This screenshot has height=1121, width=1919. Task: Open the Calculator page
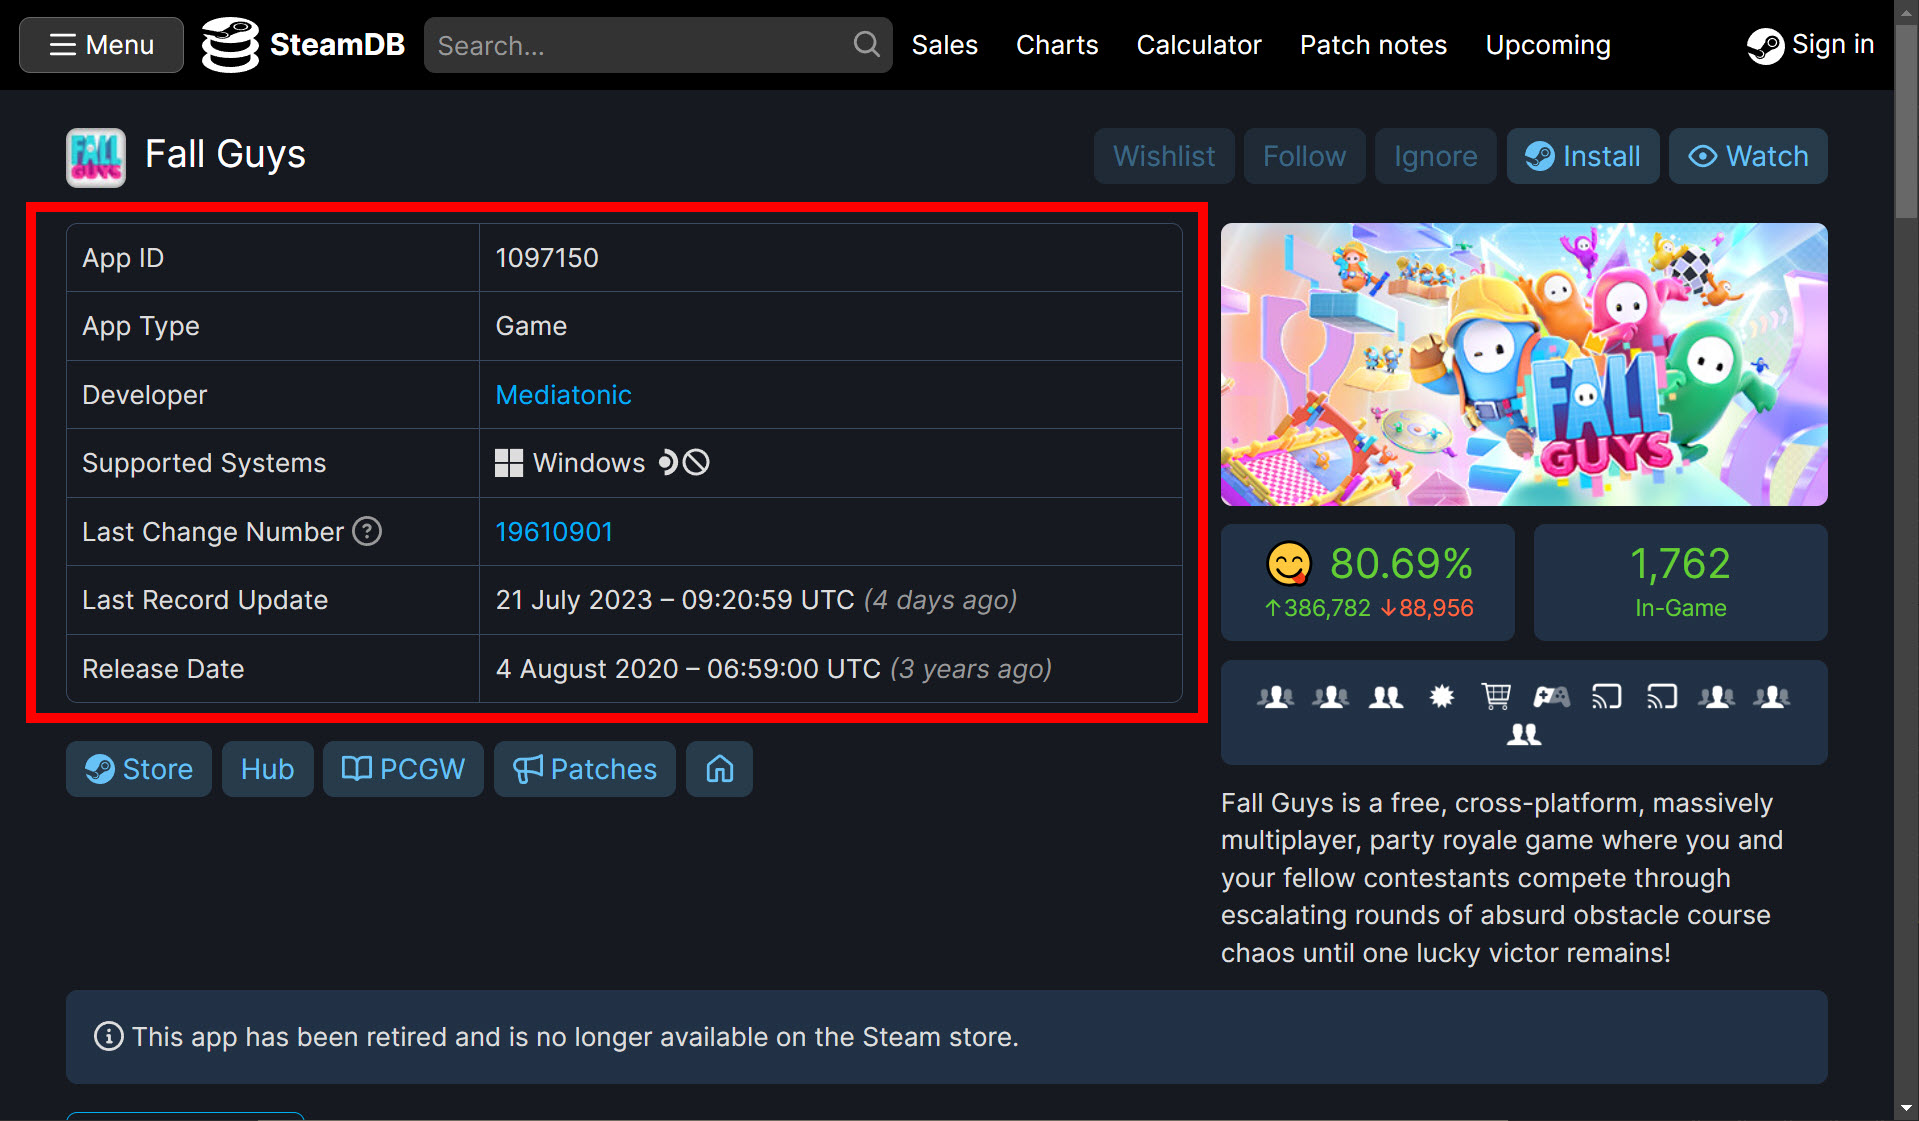tap(1199, 45)
